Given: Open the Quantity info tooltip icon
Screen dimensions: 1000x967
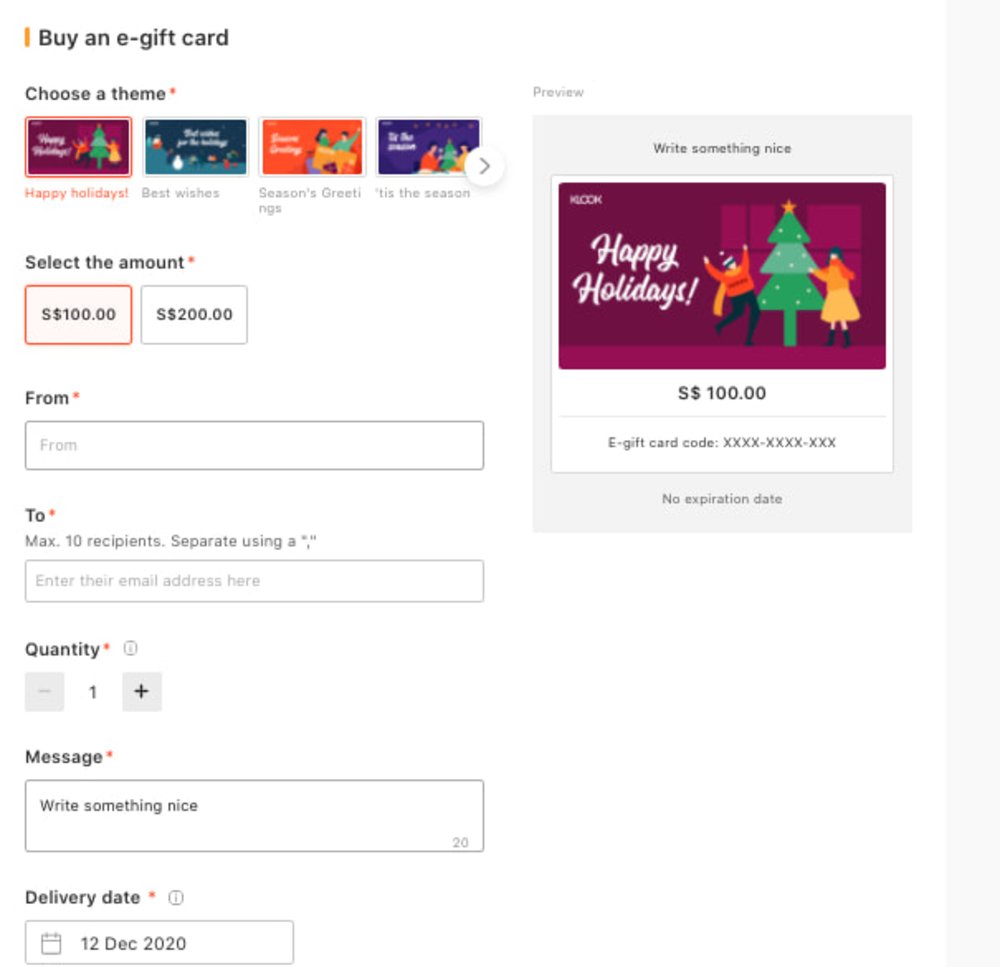Looking at the screenshot, I should point(130,648).
